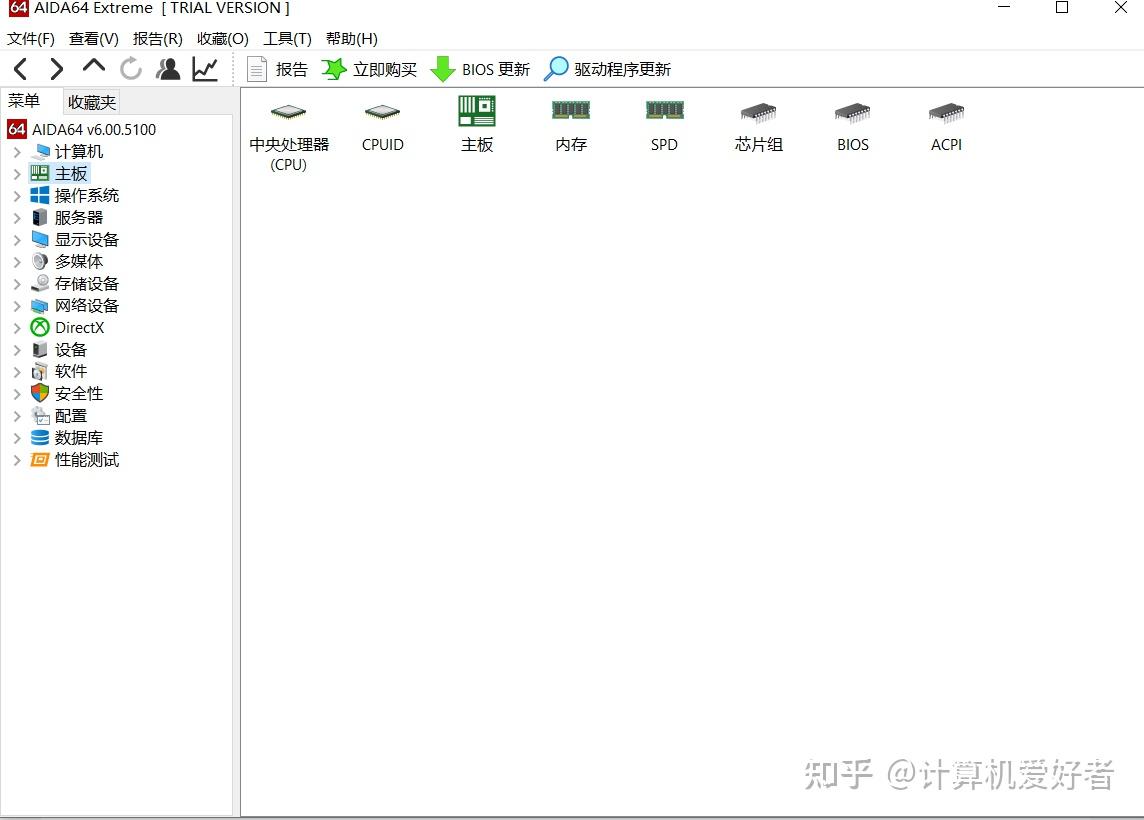Viewport: 1144px width, 820px height.
Task: Select 多媒体 in the tree
Action: point(67,261)
